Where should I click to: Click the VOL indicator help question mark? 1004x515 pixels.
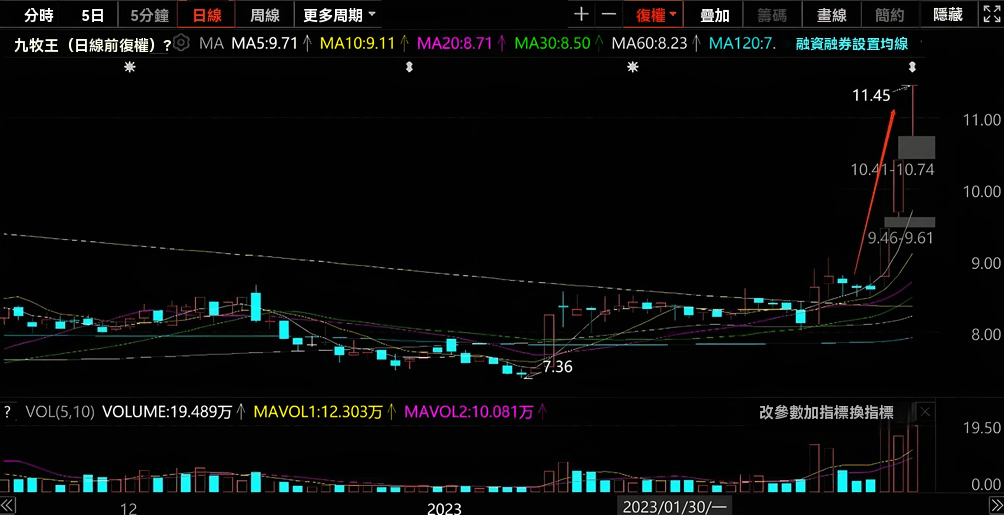[8, 411]
